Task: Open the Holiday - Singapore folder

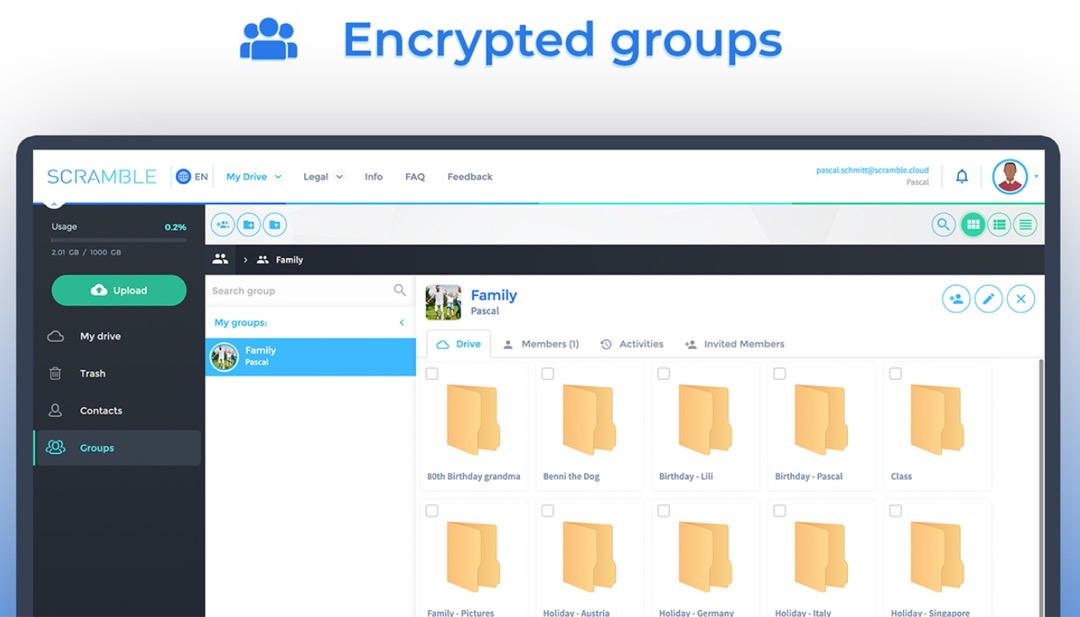Action: click(x=937, y=559)
